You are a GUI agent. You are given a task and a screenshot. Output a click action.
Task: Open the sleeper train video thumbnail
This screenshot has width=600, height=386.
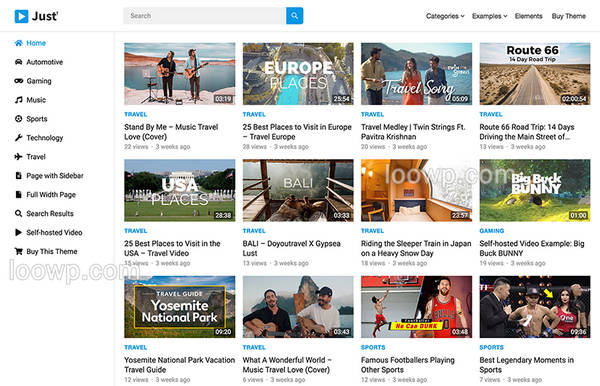click(416, 190)
